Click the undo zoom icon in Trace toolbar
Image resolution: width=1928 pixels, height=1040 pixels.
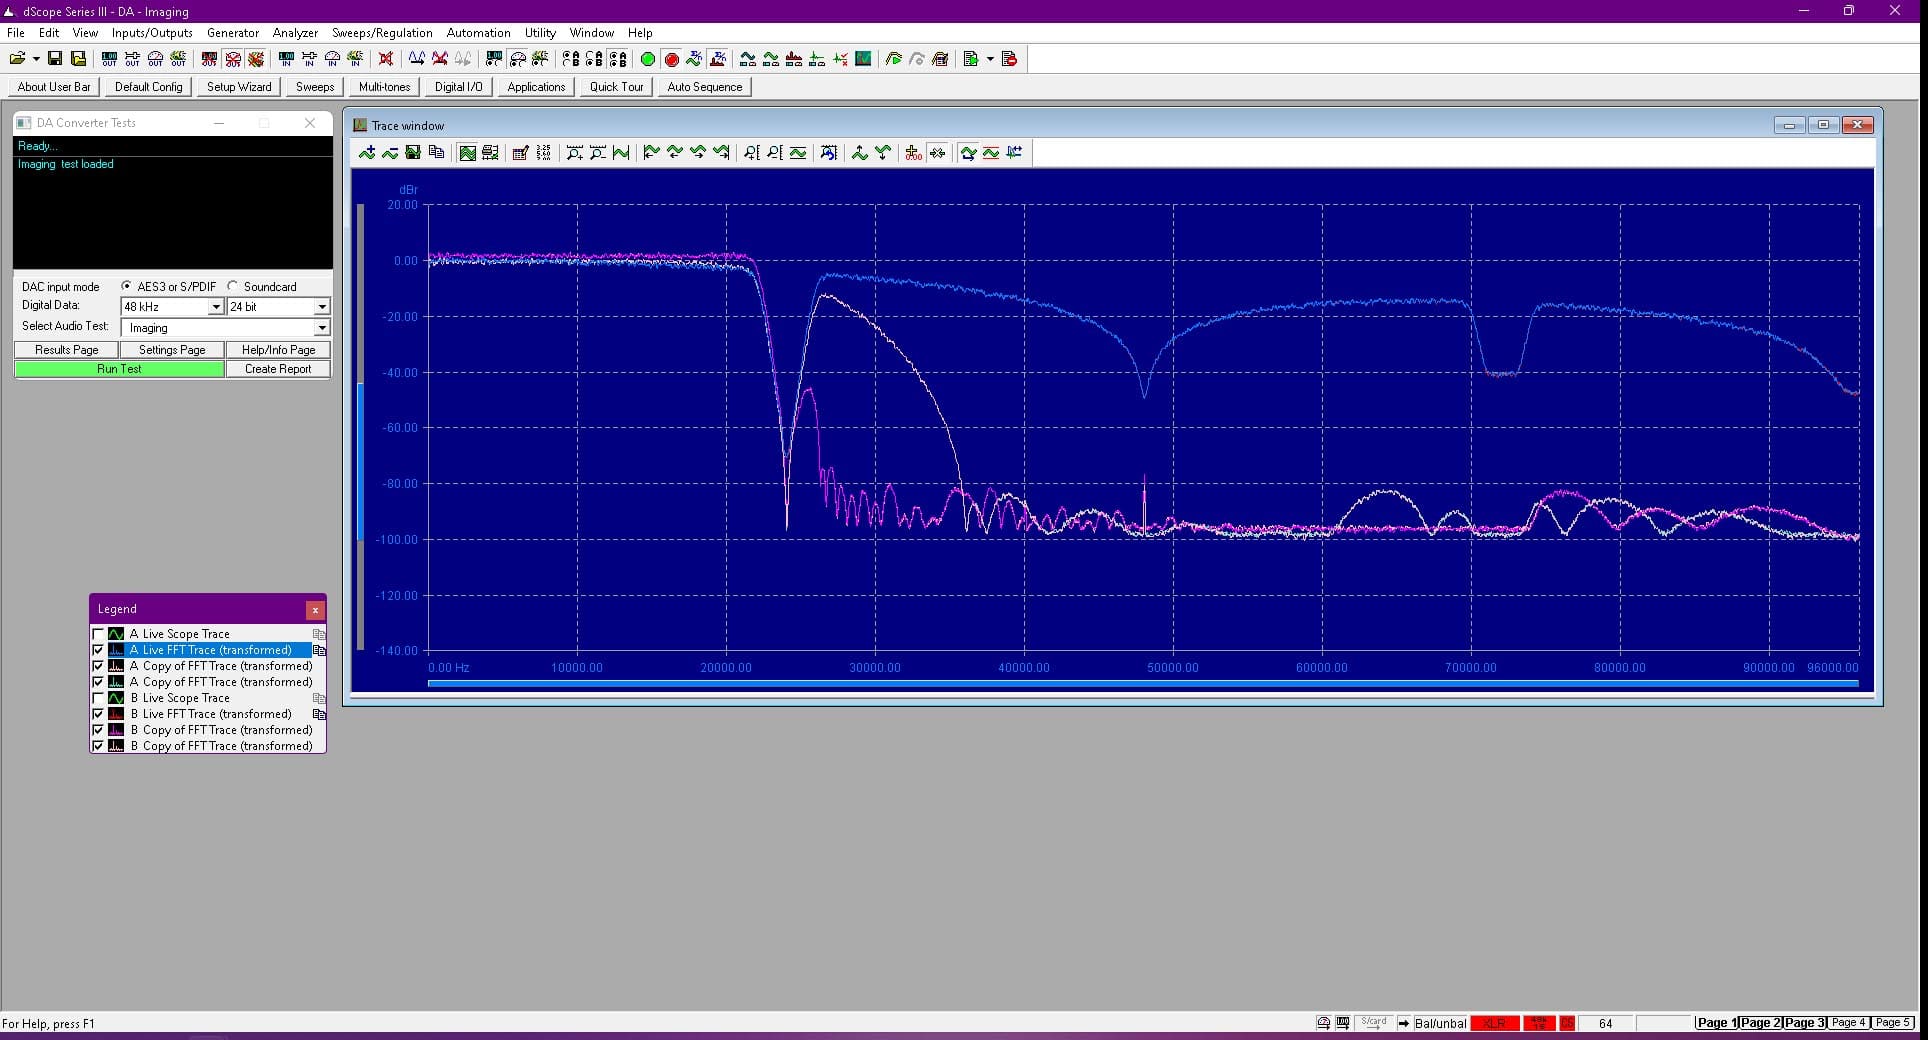(x=829, y=153)
